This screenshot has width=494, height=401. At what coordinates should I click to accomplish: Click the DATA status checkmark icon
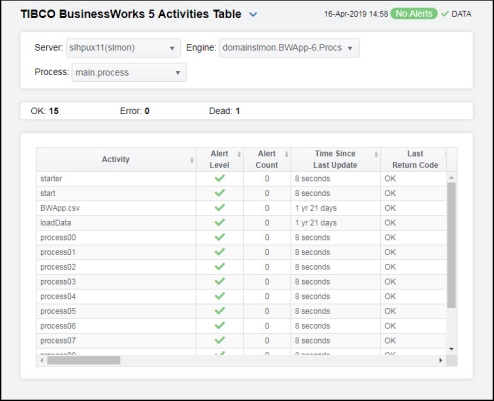click(445, 14)
